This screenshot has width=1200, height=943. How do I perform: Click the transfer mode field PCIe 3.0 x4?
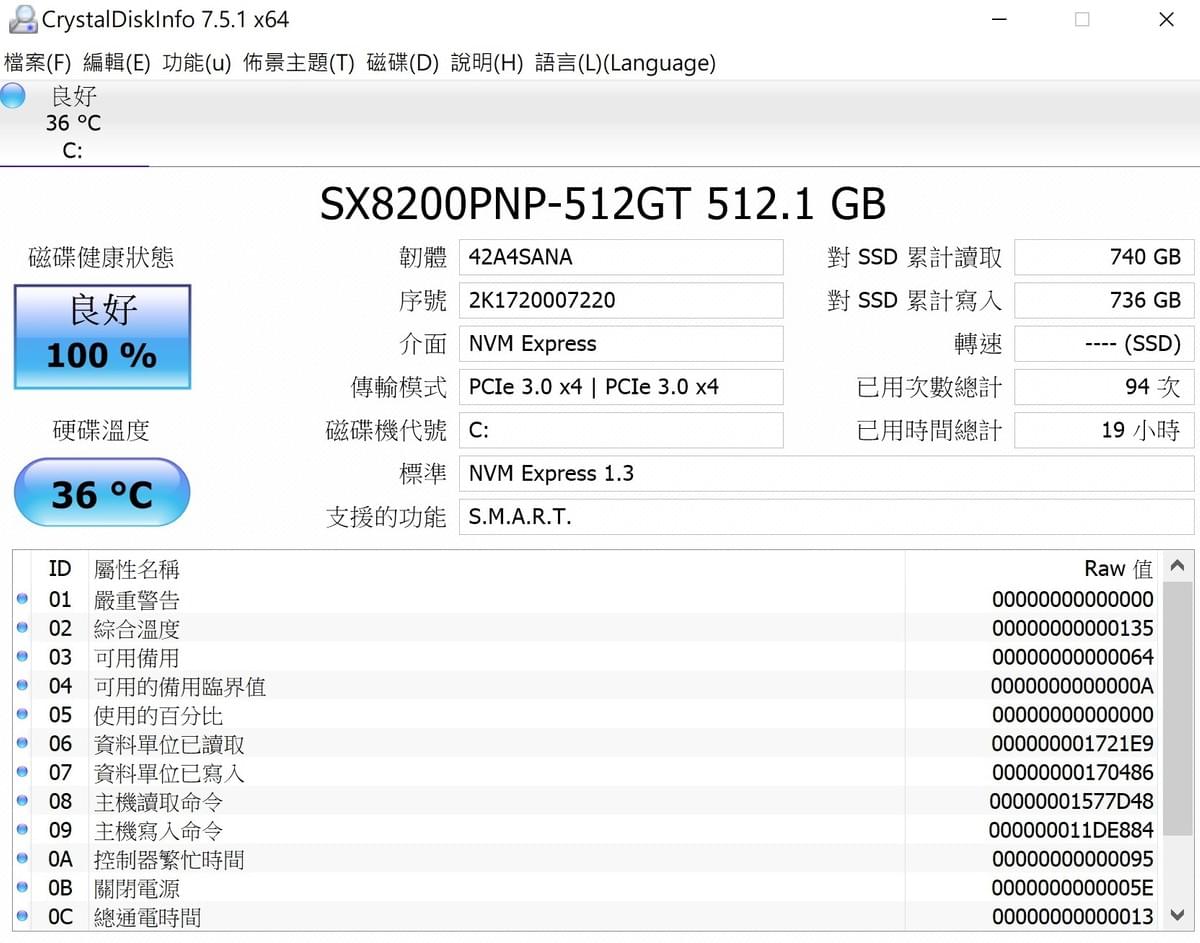tap(621, 387)
